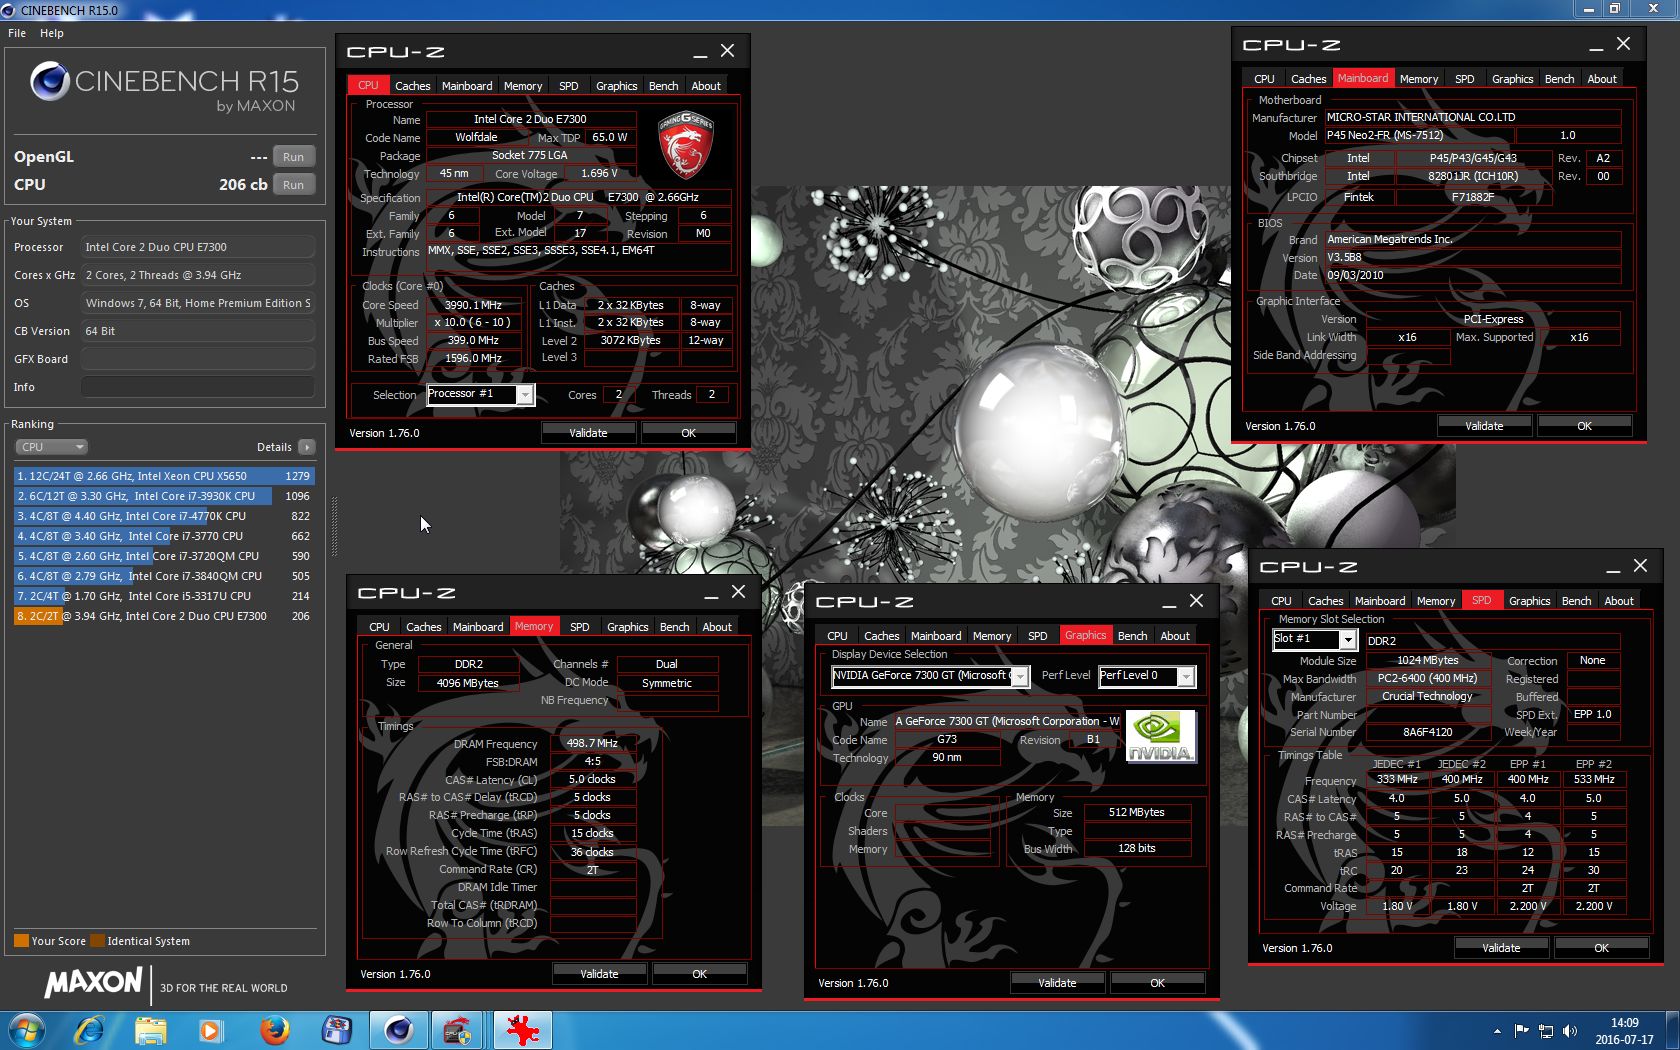Image resolution: width=1680 pixels, height=1050 pixels.
Task: Click the red splat taskbar icon
Action: (x=521, y=1030)
